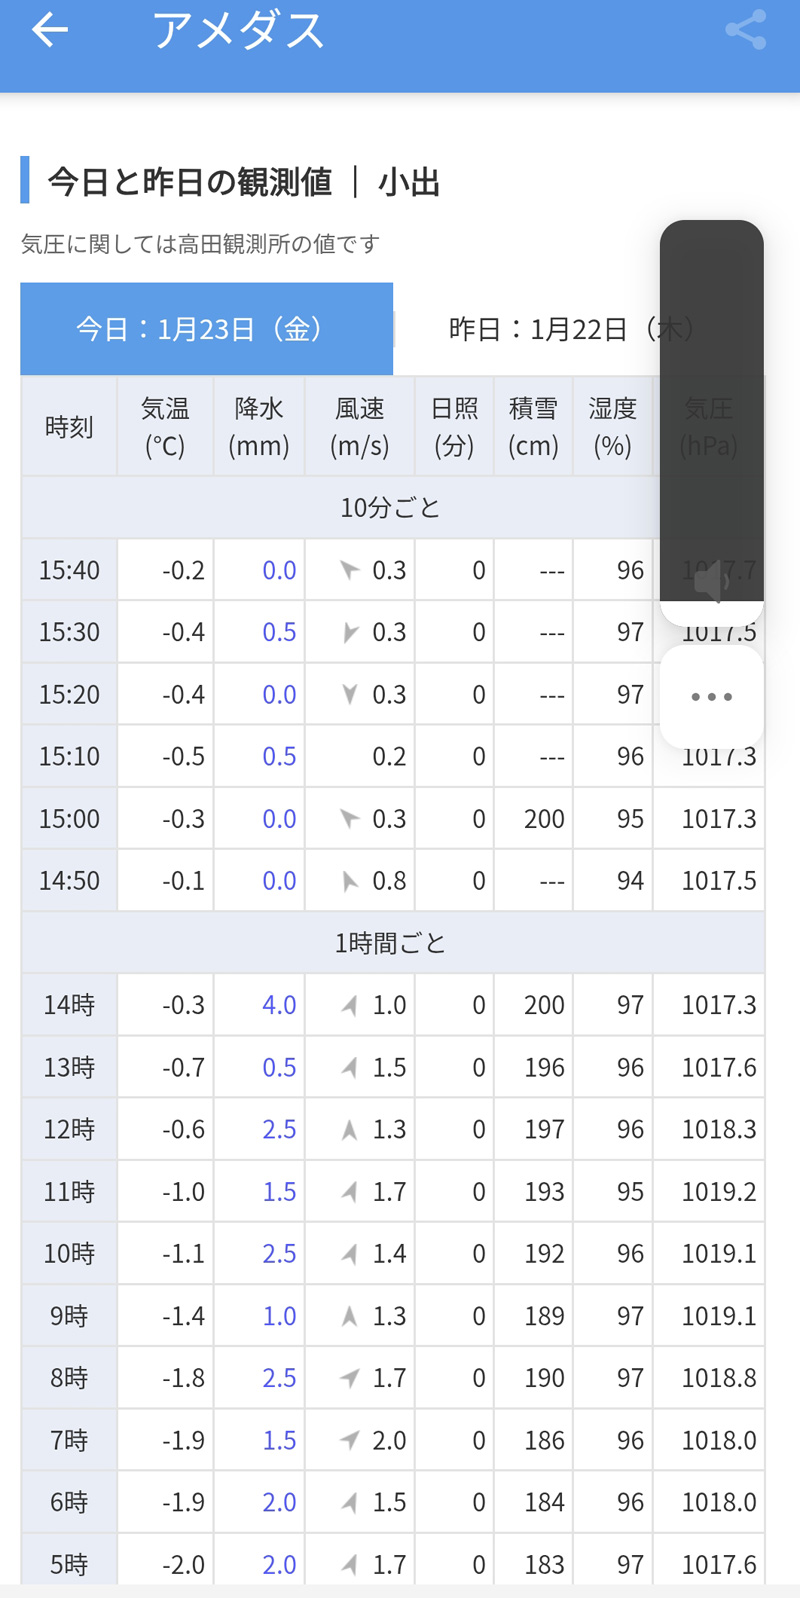The height and width of the screenshot is (1598, 800).
Task: Click the wind direction arrow in the 7時 row
Action: [349, 1440]
